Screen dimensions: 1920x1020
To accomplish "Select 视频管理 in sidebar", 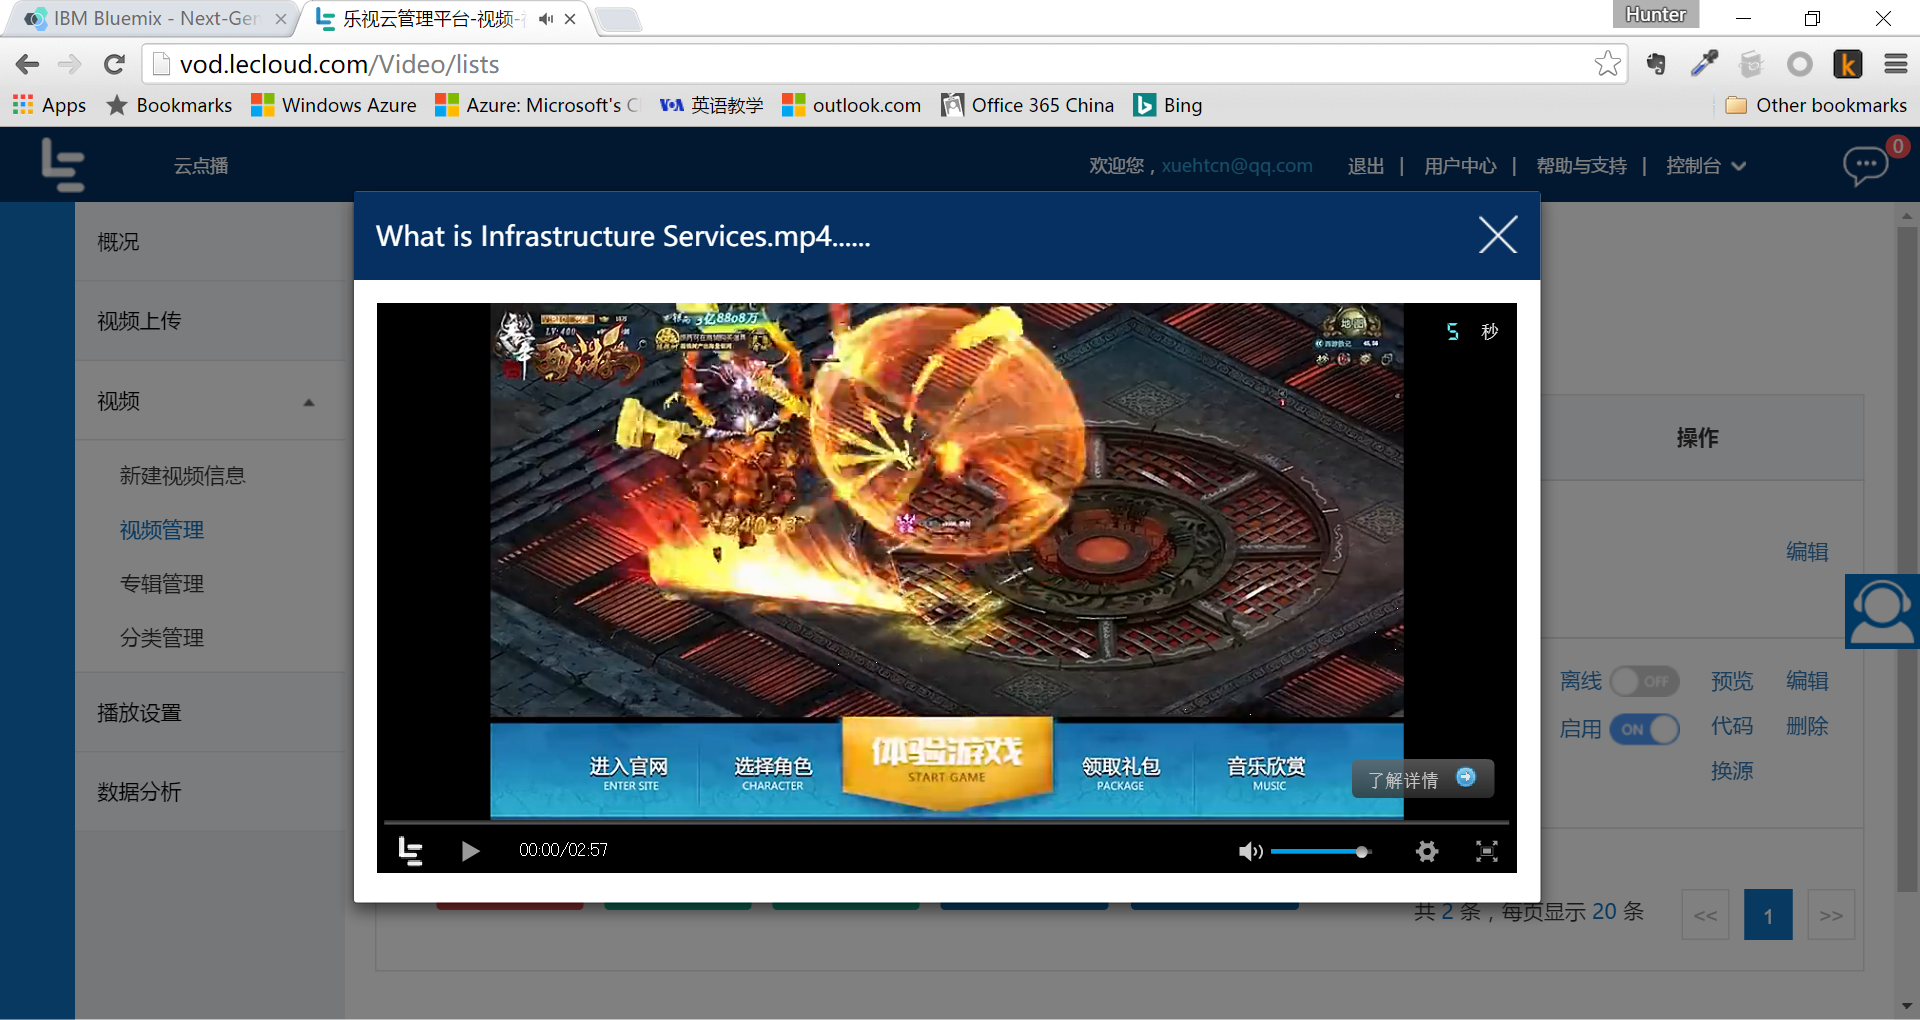I will click(x=162, y=530).
